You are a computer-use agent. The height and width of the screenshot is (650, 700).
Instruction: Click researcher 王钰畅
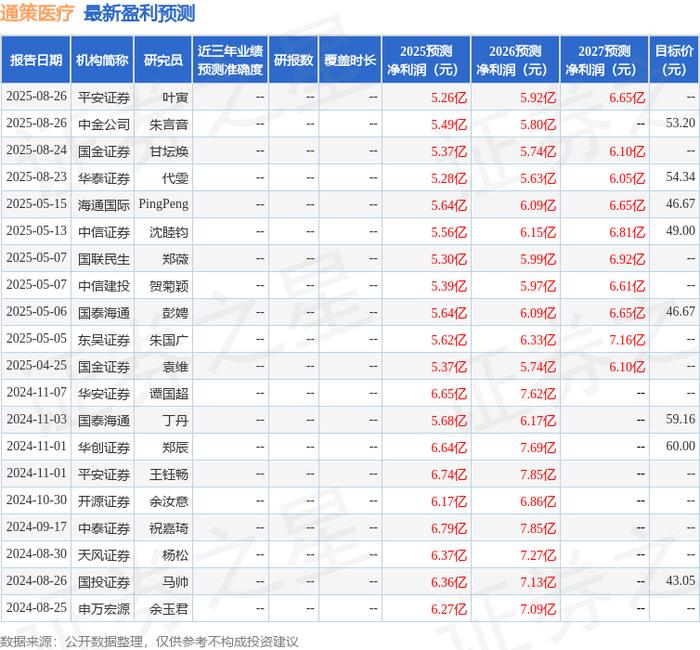[x=168, y=475]
